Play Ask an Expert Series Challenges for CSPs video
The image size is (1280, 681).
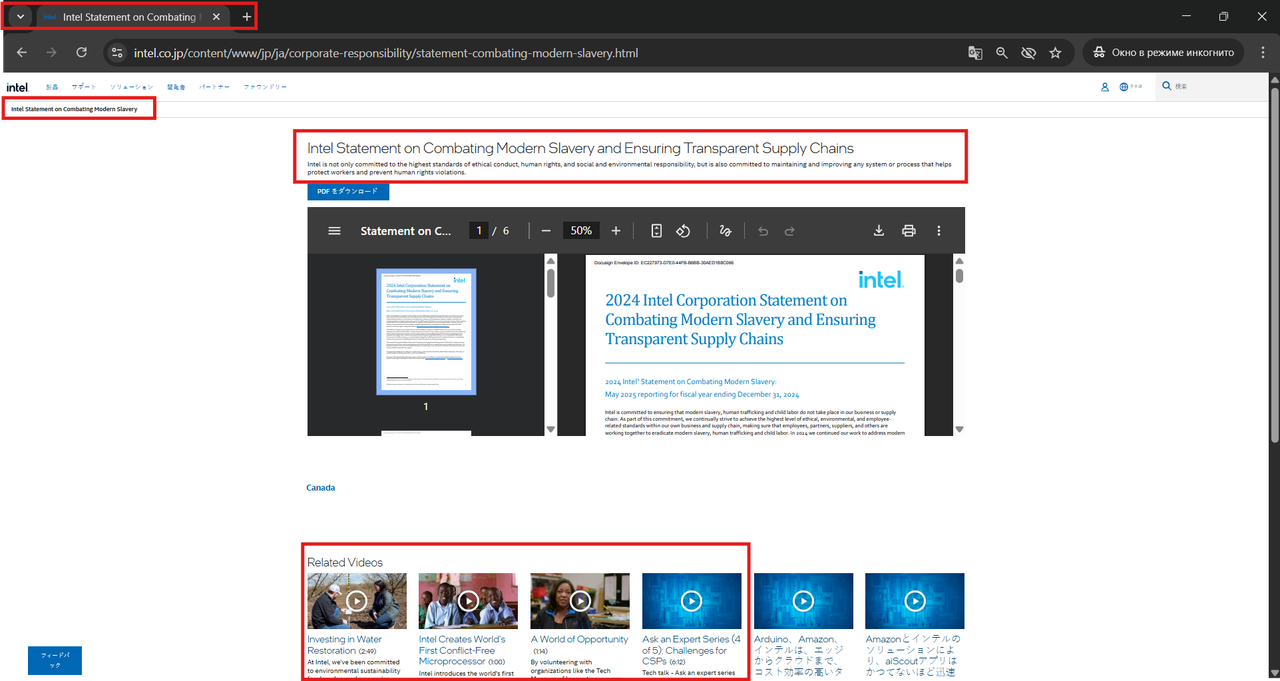pyautogui.click(x=692, y=601)
